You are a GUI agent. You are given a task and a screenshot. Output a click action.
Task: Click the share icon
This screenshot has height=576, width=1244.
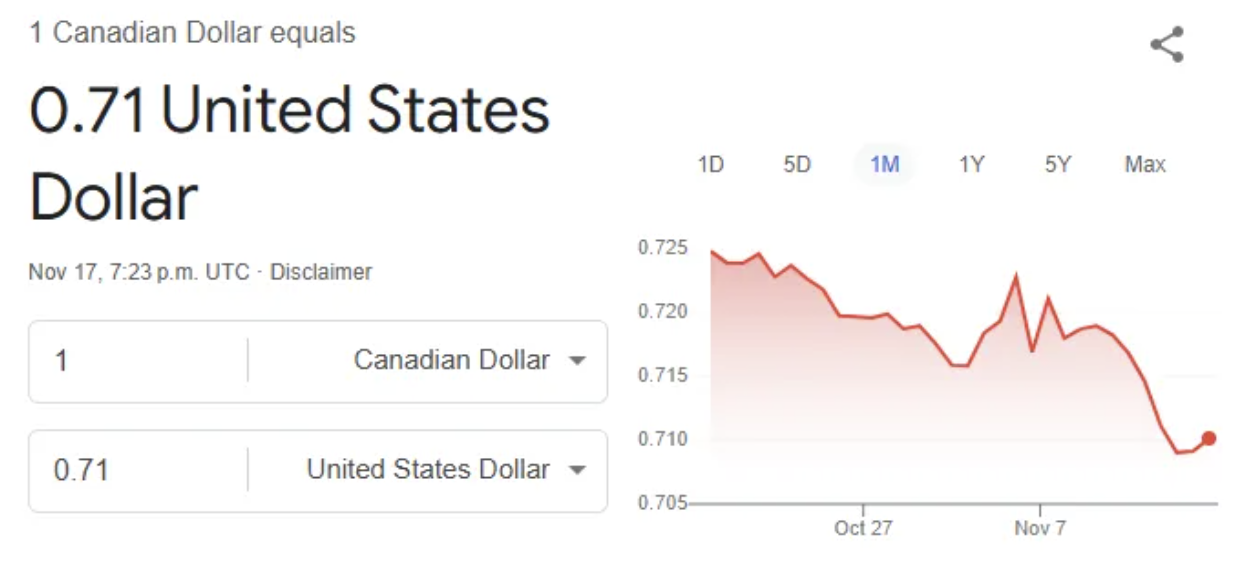click(1167, 45)
